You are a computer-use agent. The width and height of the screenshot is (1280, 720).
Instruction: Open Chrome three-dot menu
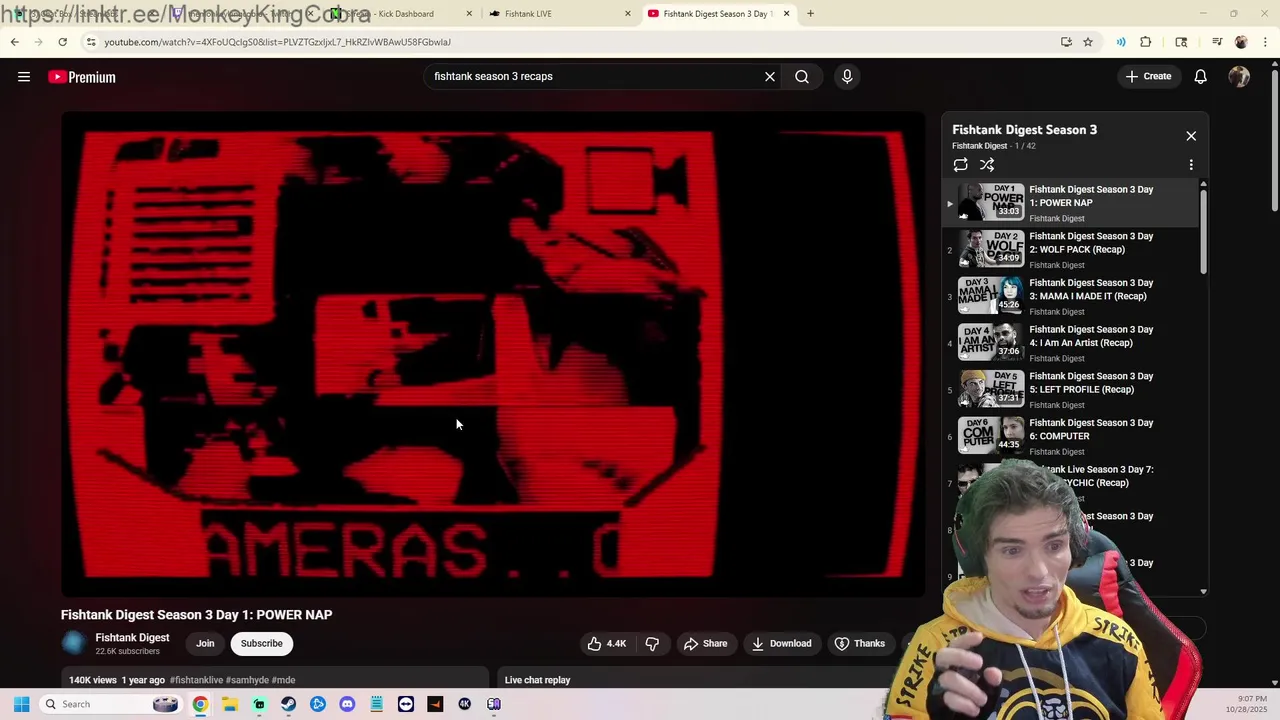(1266, 42)
